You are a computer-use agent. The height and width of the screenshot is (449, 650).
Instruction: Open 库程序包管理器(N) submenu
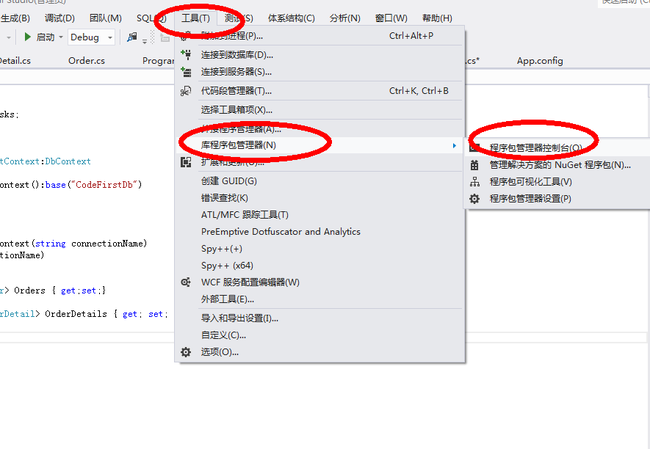[x=319, y=145]
